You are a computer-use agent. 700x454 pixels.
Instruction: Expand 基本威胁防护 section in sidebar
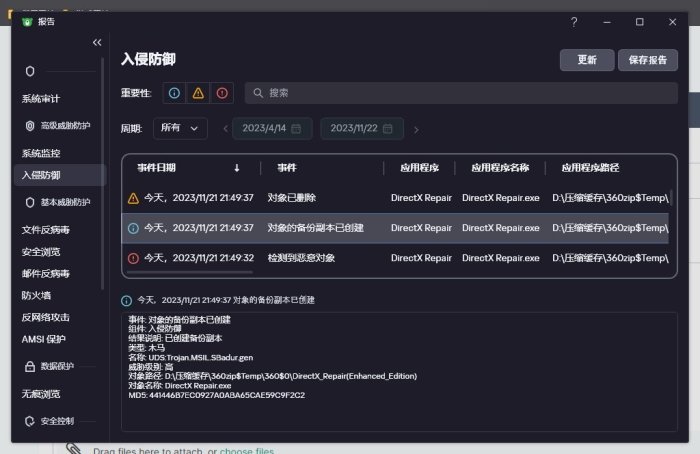[x=66, y=202]
